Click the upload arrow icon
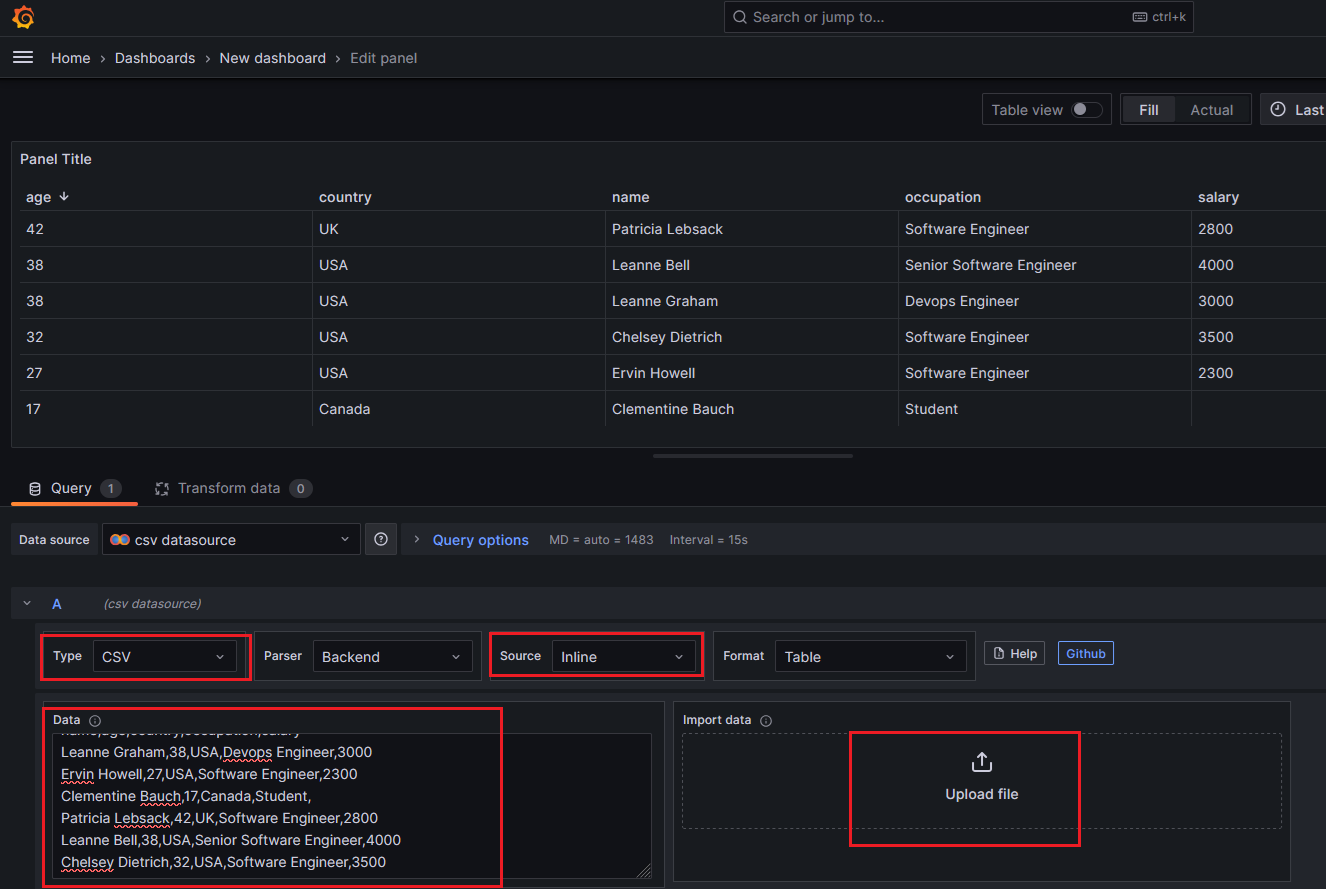Screen dimensions: 1326x889 click(982, 762)
